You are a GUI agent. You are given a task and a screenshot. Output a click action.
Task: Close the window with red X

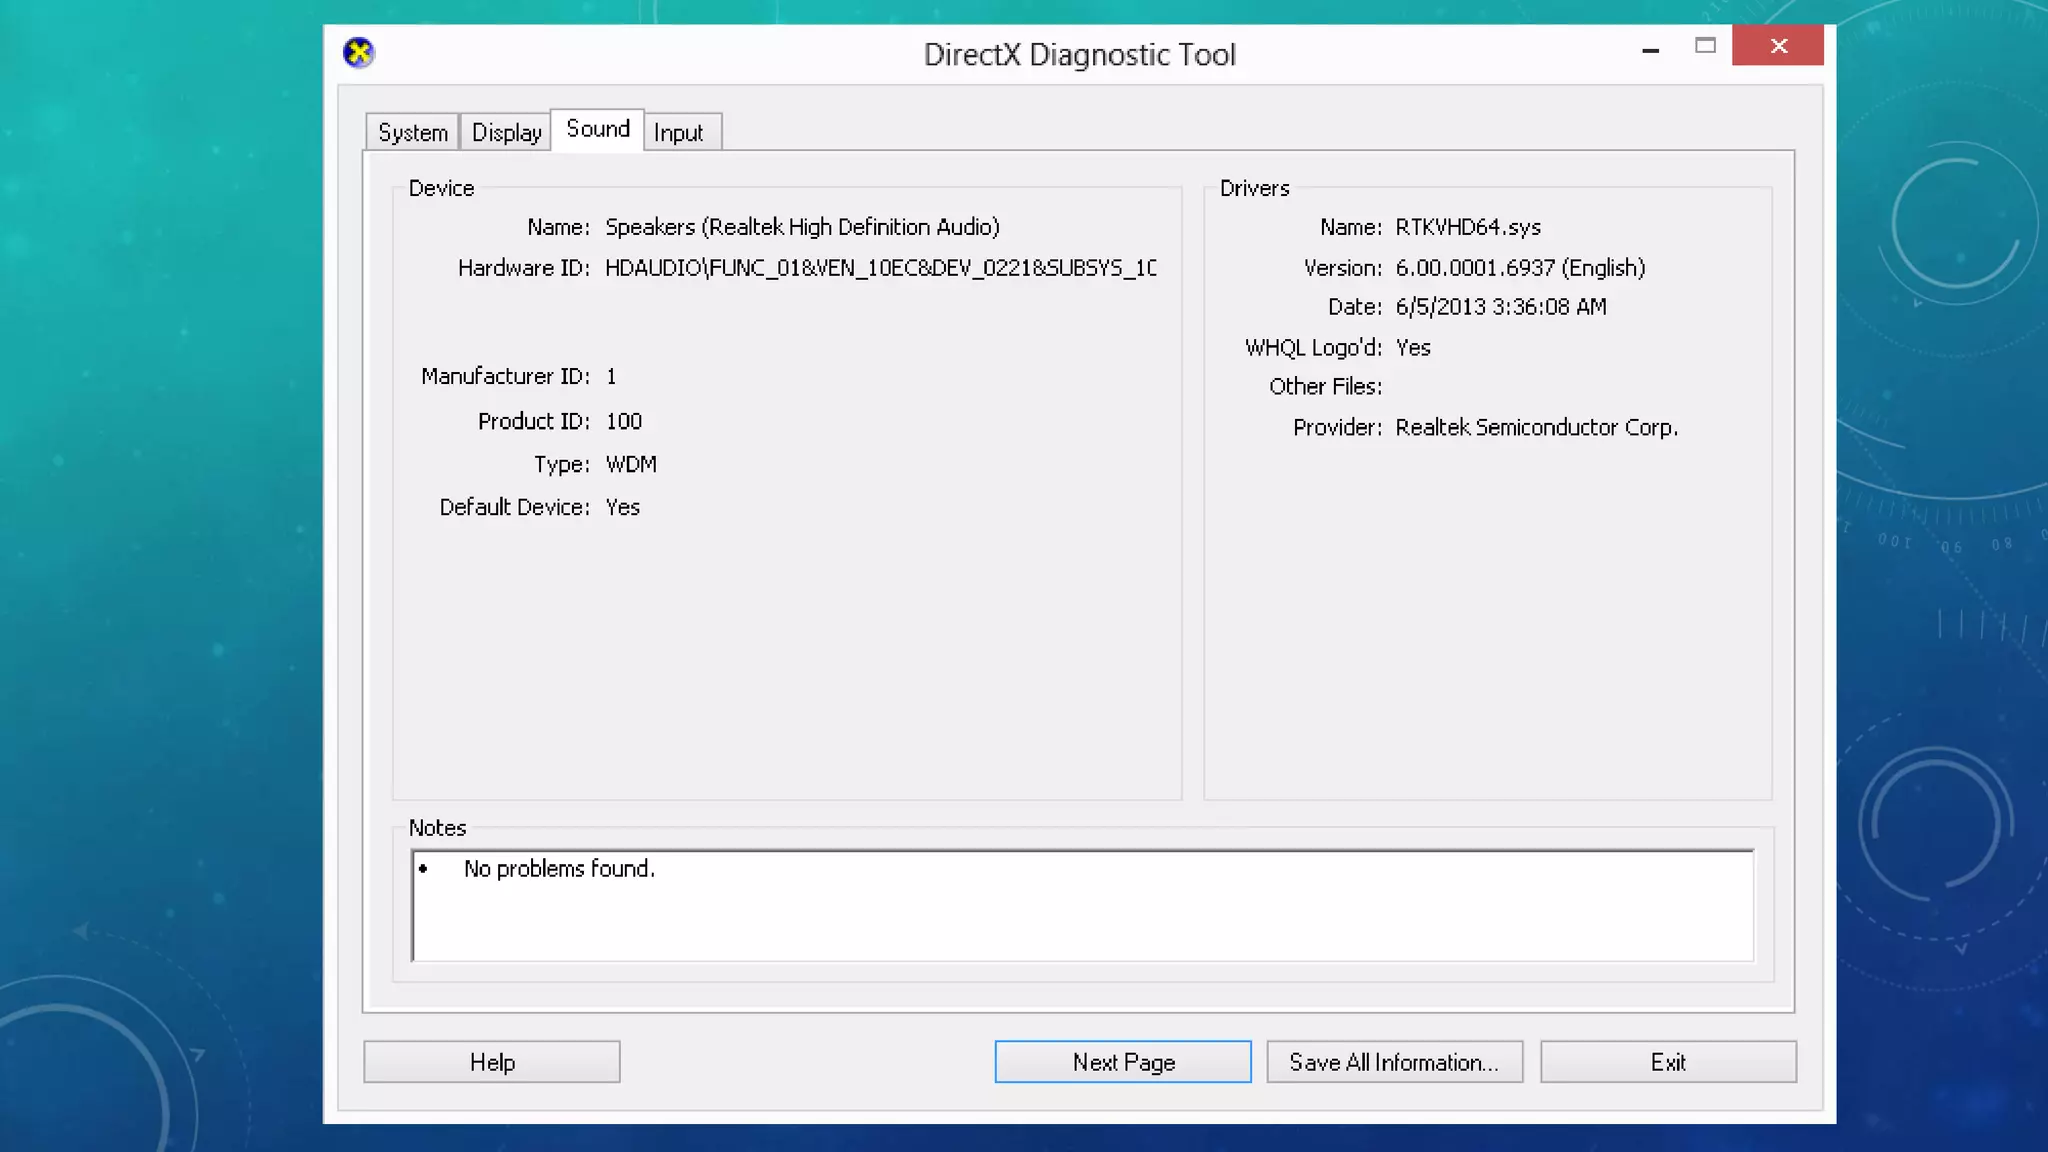(x=1778, y=46)
